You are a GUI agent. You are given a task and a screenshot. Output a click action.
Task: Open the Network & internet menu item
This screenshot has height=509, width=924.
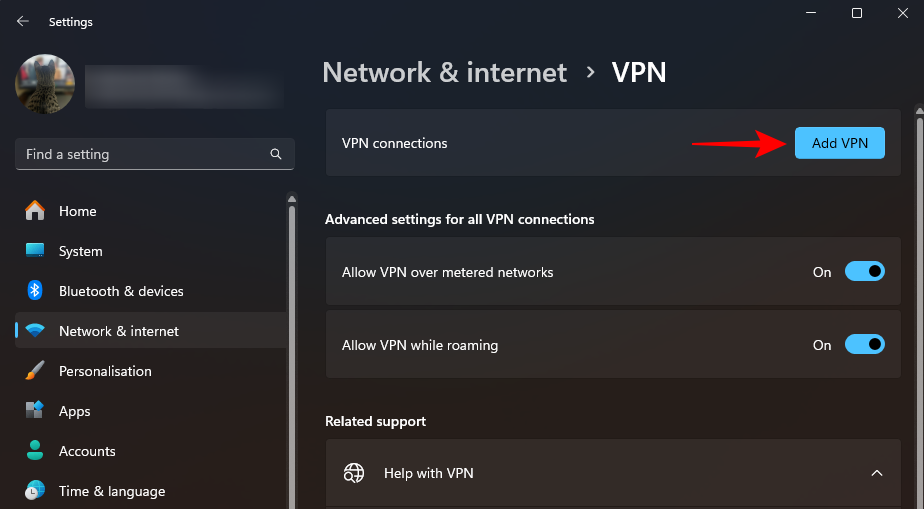(119, 331)
